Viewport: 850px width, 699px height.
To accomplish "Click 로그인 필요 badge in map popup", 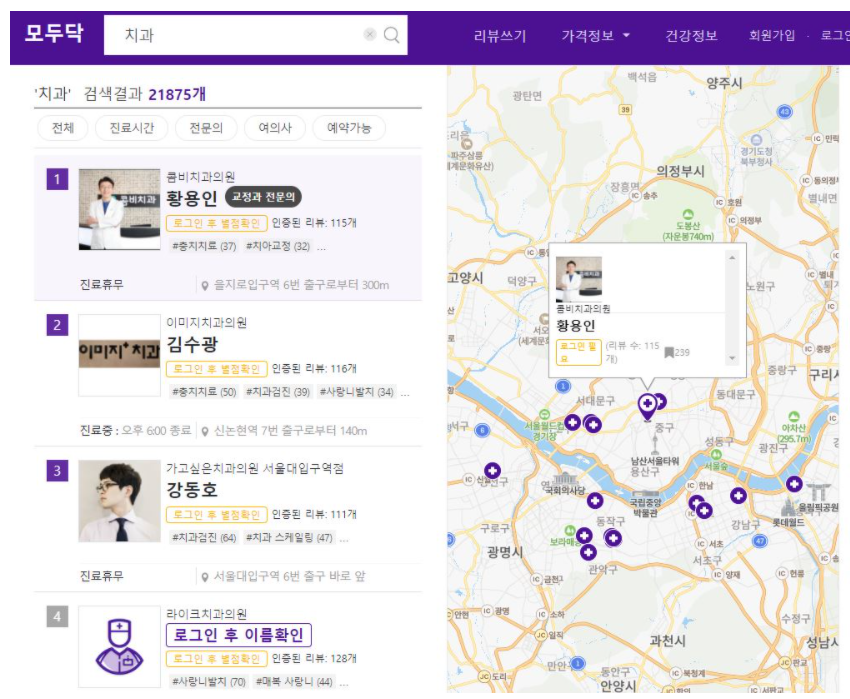I will [579, 352].
